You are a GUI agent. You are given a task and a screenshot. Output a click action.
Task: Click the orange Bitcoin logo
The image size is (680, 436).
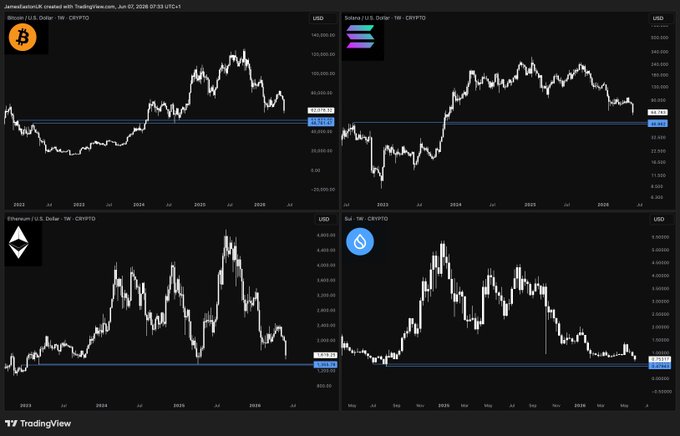coord(23,37)
